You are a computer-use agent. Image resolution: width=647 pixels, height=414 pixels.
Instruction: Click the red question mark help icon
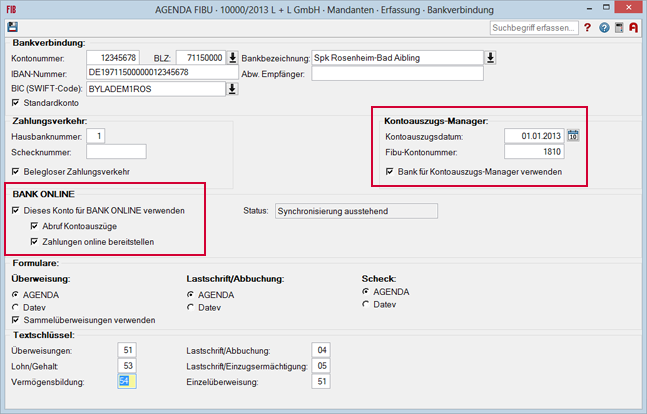587,28
